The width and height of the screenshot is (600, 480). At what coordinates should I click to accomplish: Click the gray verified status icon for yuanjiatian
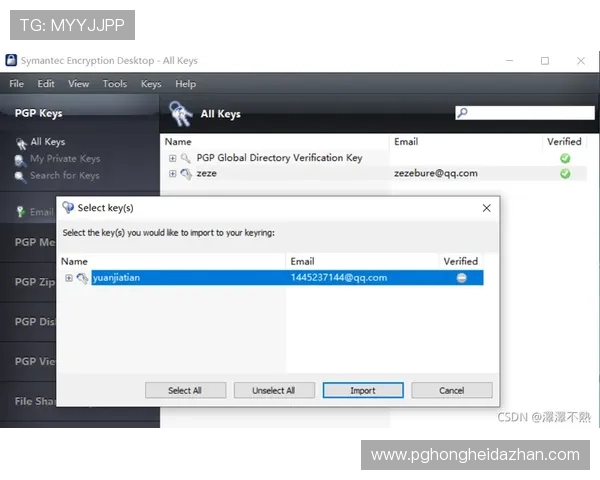pos(461,277)
